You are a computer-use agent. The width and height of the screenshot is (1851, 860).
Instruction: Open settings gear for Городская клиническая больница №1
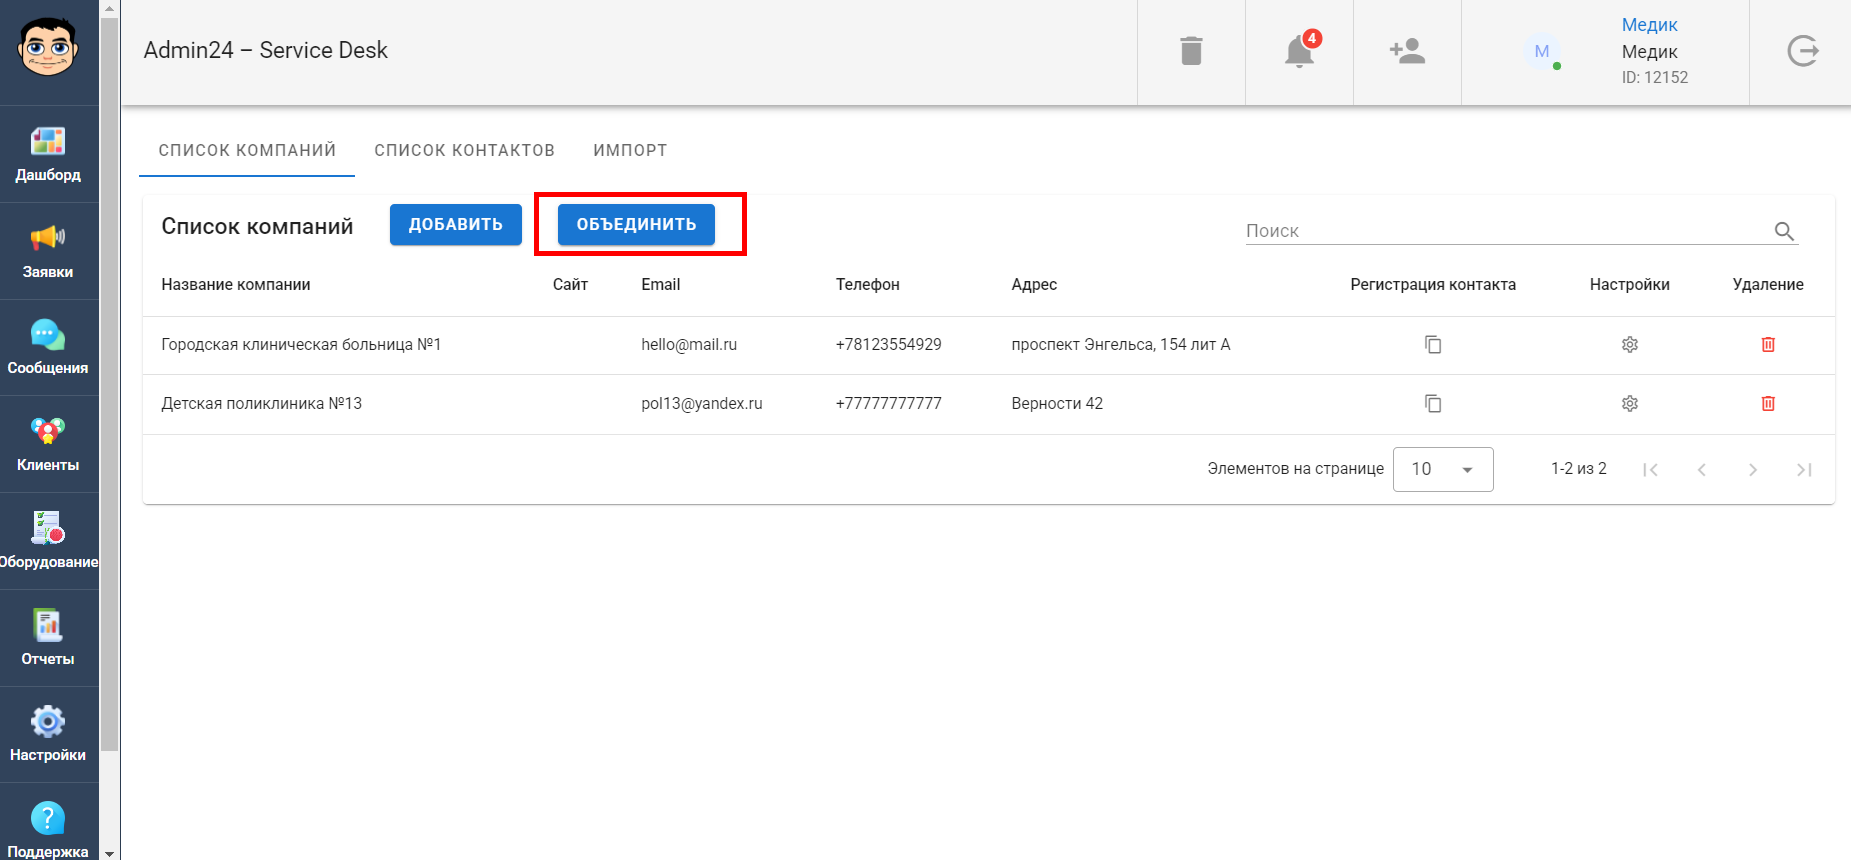[x=1630, y=344]
